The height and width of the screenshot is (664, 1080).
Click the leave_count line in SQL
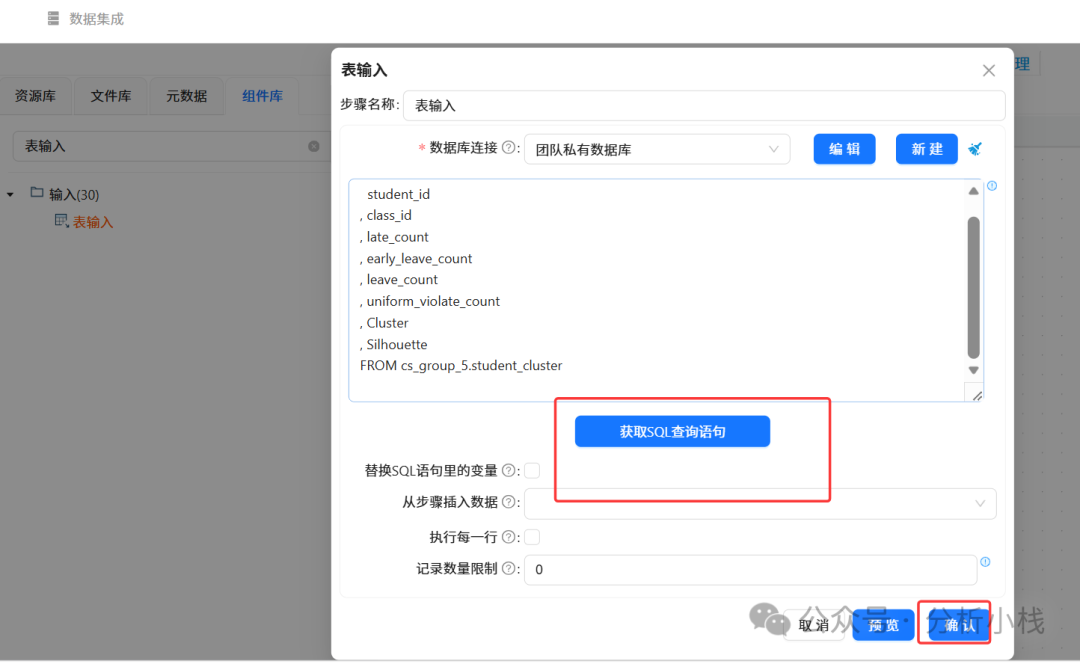click(399, 280)
